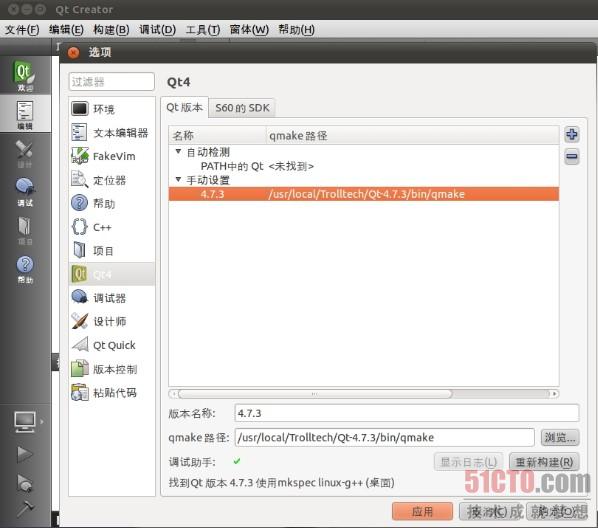Click the Build hammer icon
This screenshot has height=528, width=598.
coord(25,509)
